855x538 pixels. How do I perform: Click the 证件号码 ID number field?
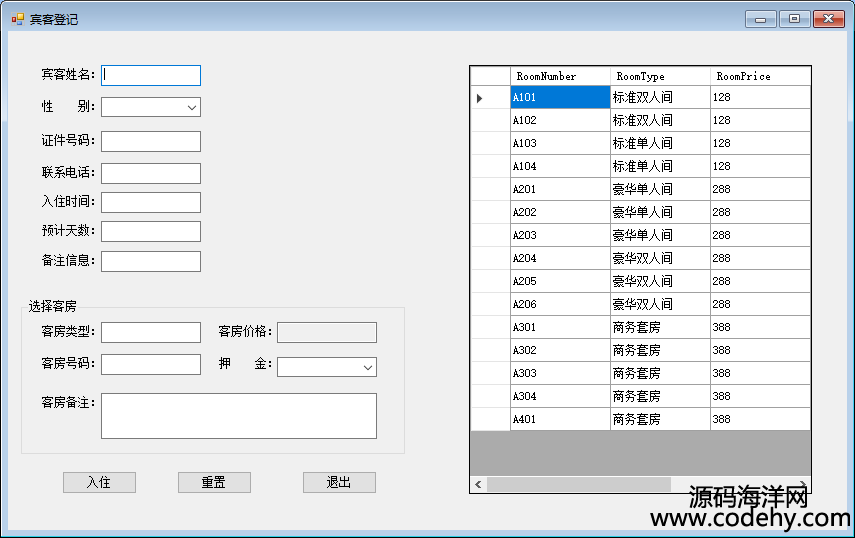151,141
